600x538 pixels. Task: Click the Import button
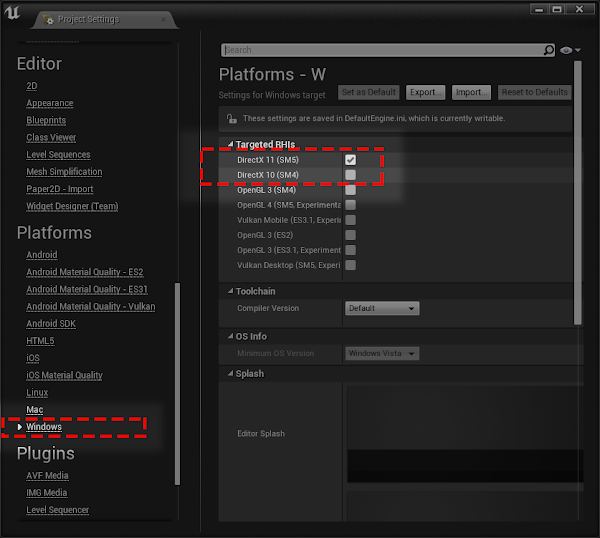click(471, 92)
